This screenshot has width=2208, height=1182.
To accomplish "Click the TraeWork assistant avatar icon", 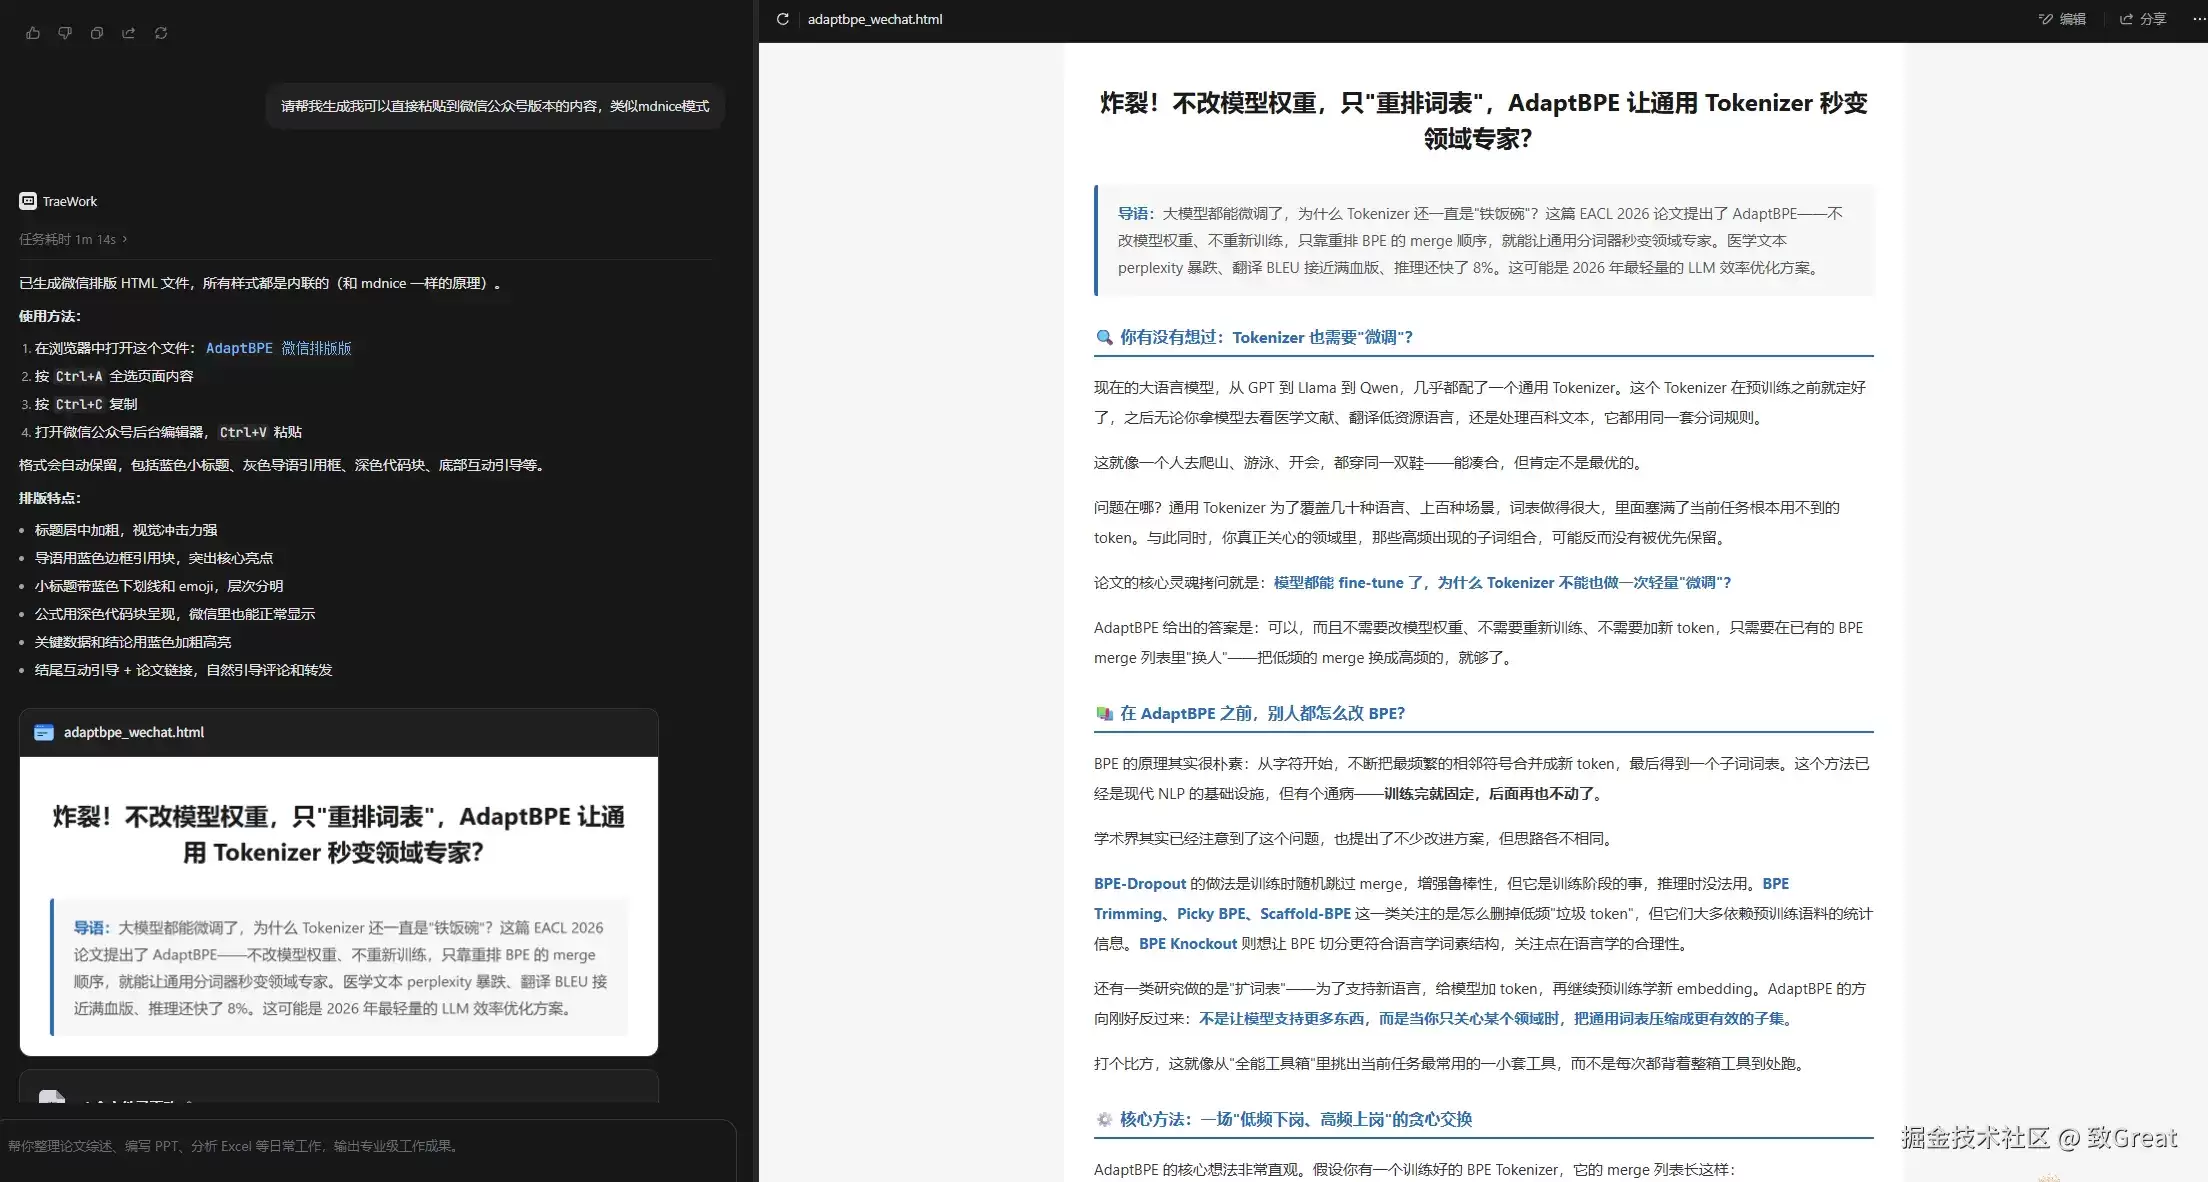I will pos(28,201).
